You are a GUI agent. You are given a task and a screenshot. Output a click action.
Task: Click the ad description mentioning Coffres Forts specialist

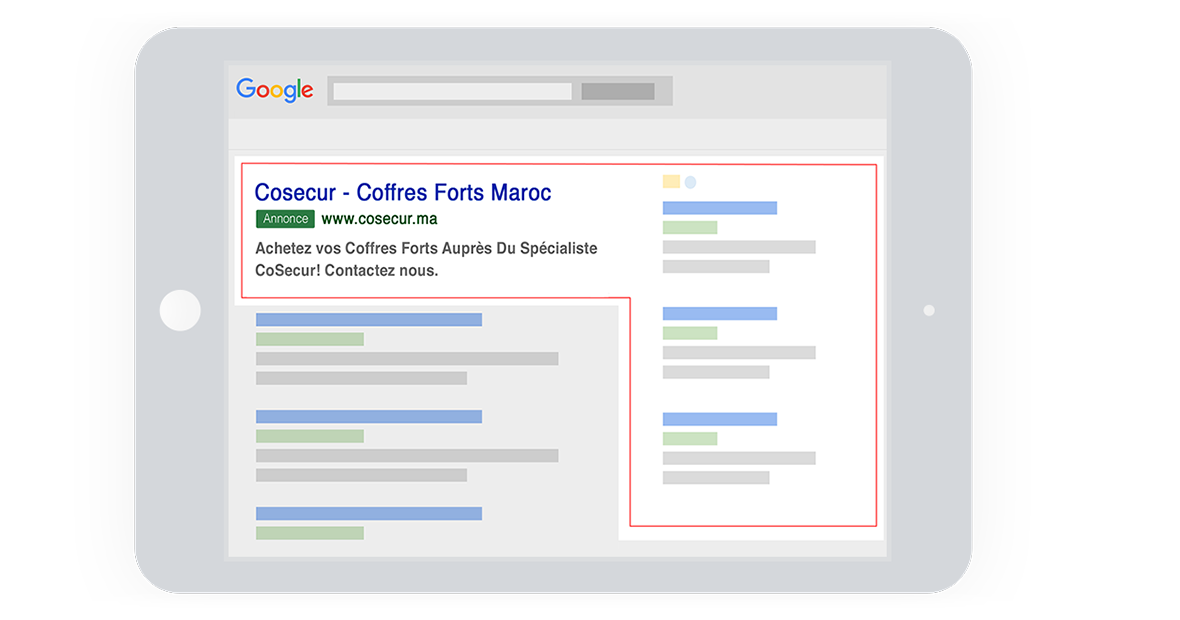pos(426,259)
